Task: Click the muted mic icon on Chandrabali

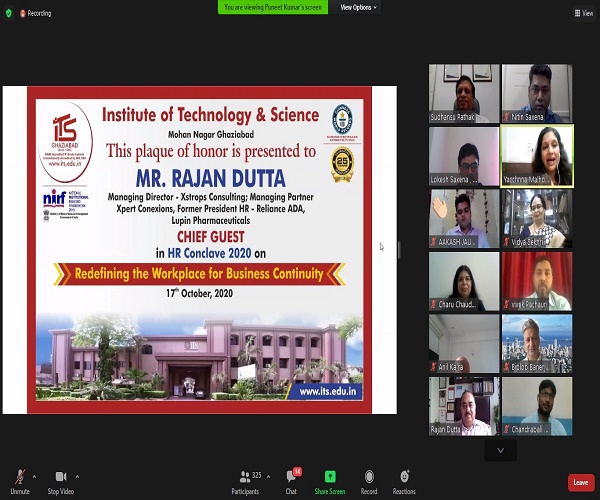Action: click(507, 429)
